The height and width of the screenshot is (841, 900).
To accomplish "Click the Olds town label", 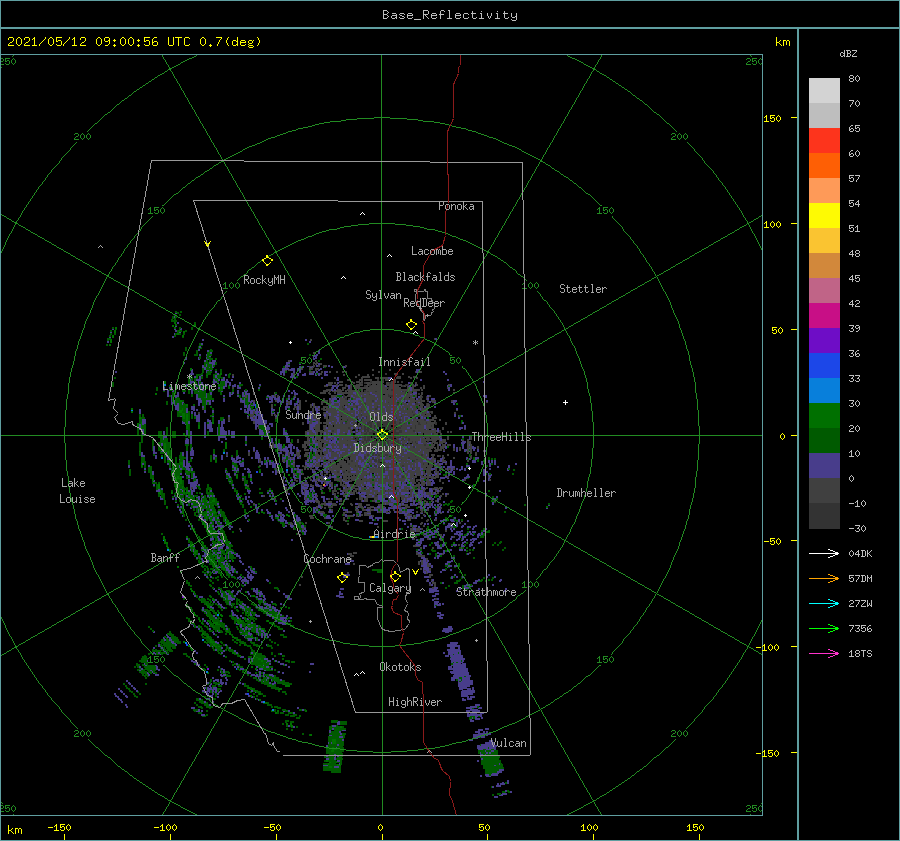I will (381, 417).
